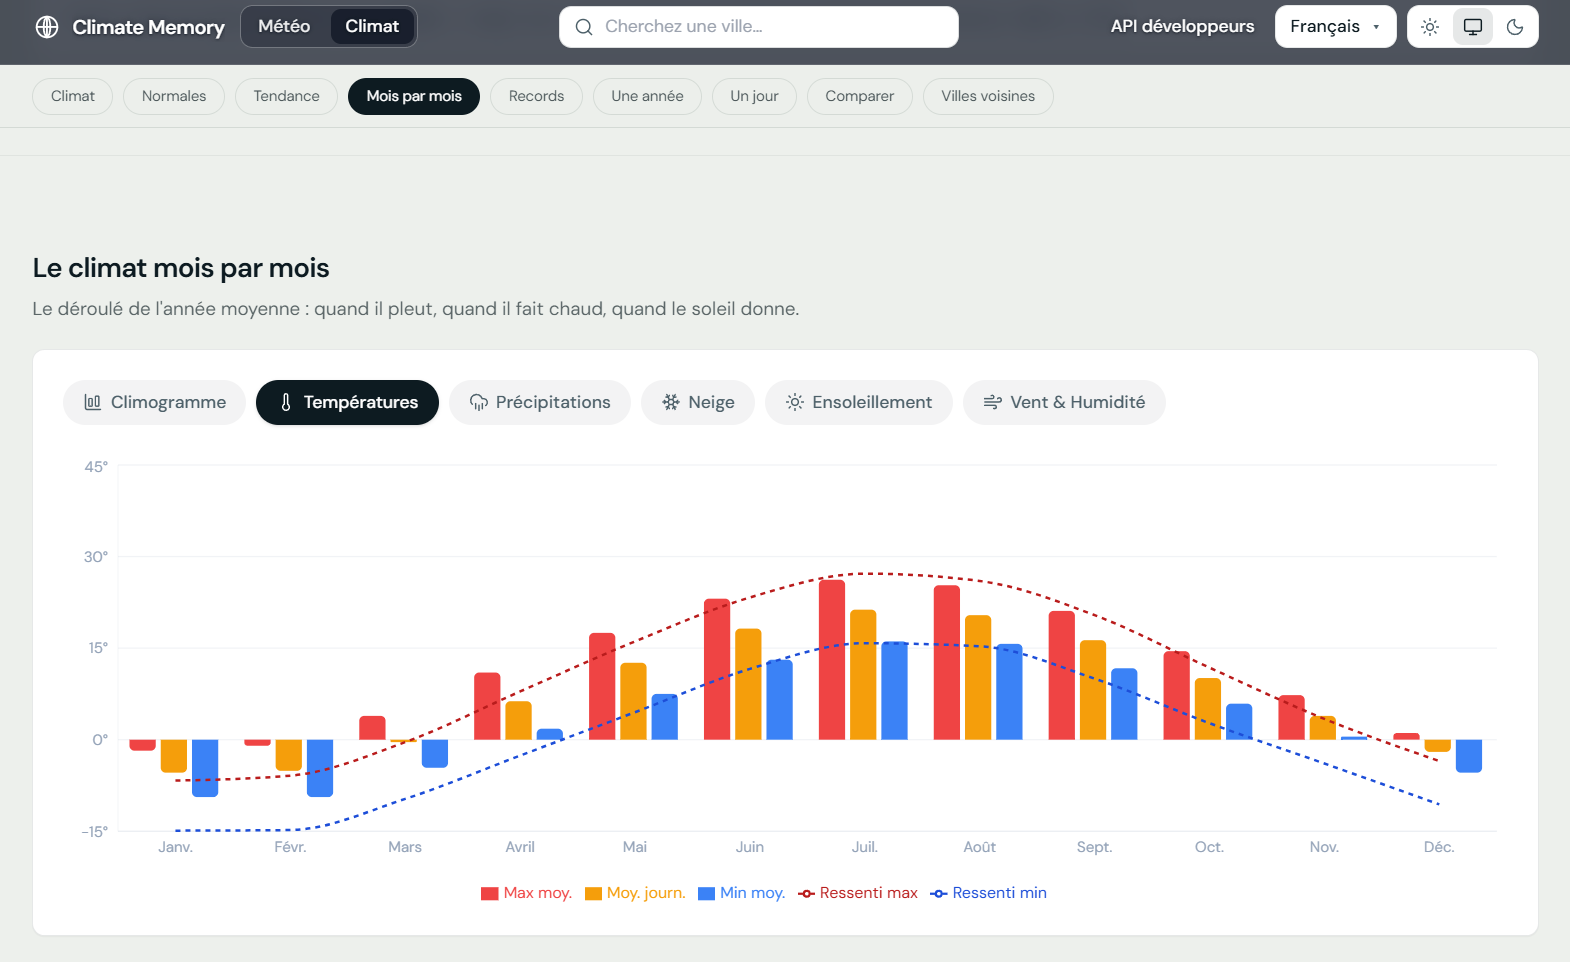This screenshot has width=1570, height=962.
Task: Switch to the light theme sun icon
Action: tap(1430, 27)
